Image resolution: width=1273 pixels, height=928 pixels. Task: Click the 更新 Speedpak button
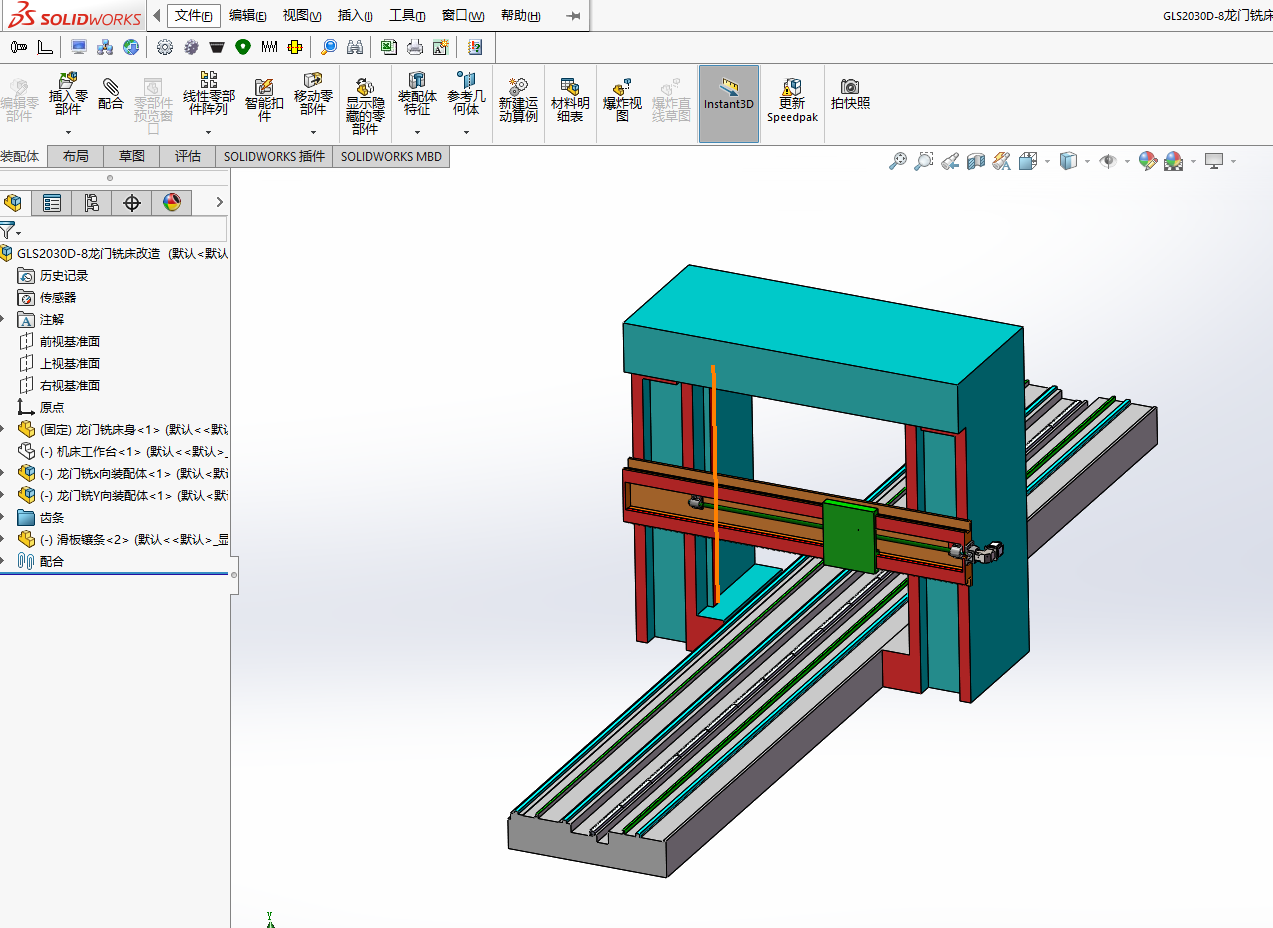point(792,101)
